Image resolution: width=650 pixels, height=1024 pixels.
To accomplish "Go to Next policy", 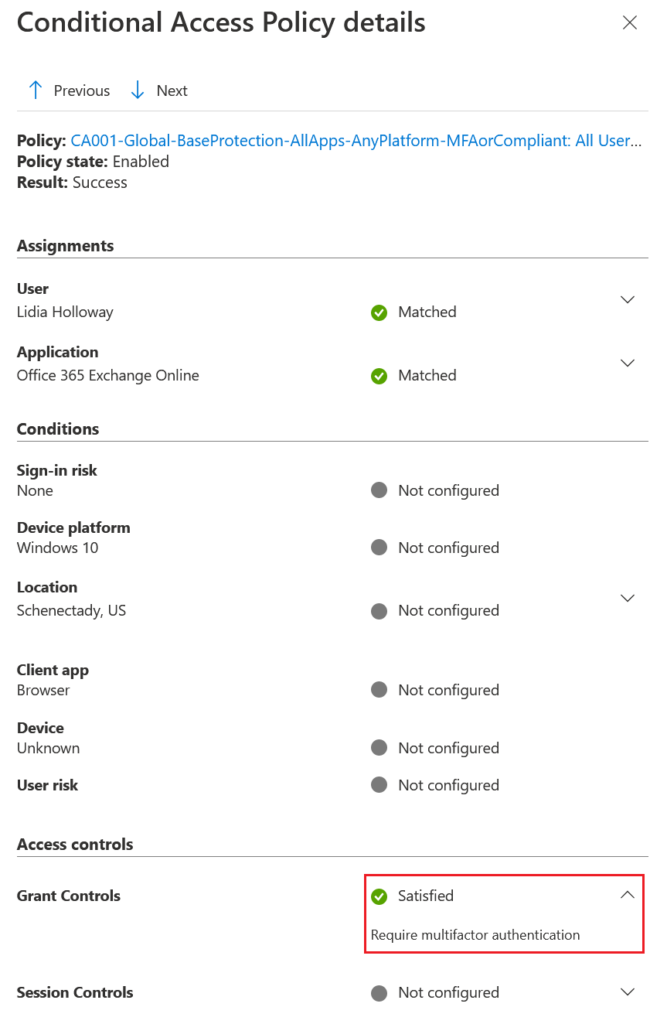I will click(171, 91).
